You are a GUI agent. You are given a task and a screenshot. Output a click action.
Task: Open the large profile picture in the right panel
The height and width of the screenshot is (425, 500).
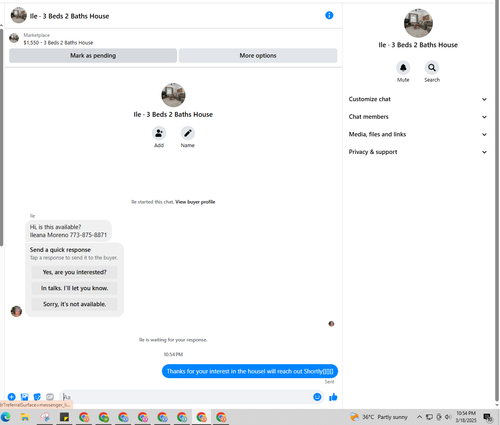coord(418,23)
